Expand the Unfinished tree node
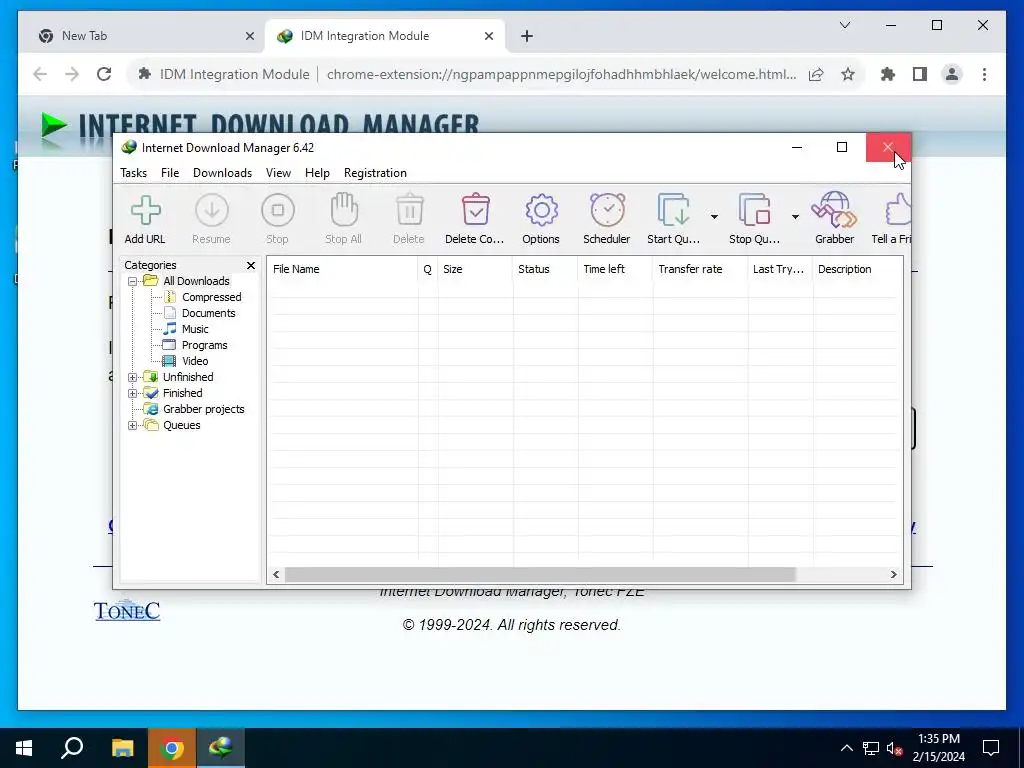Screen dimensions: 1024x768 (x=133, y=377)
